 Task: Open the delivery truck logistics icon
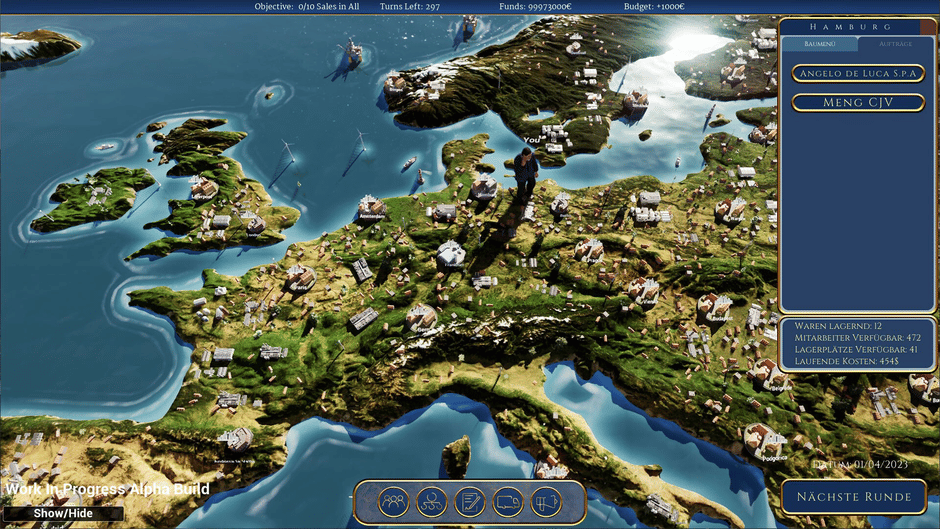tap(508, 501)
